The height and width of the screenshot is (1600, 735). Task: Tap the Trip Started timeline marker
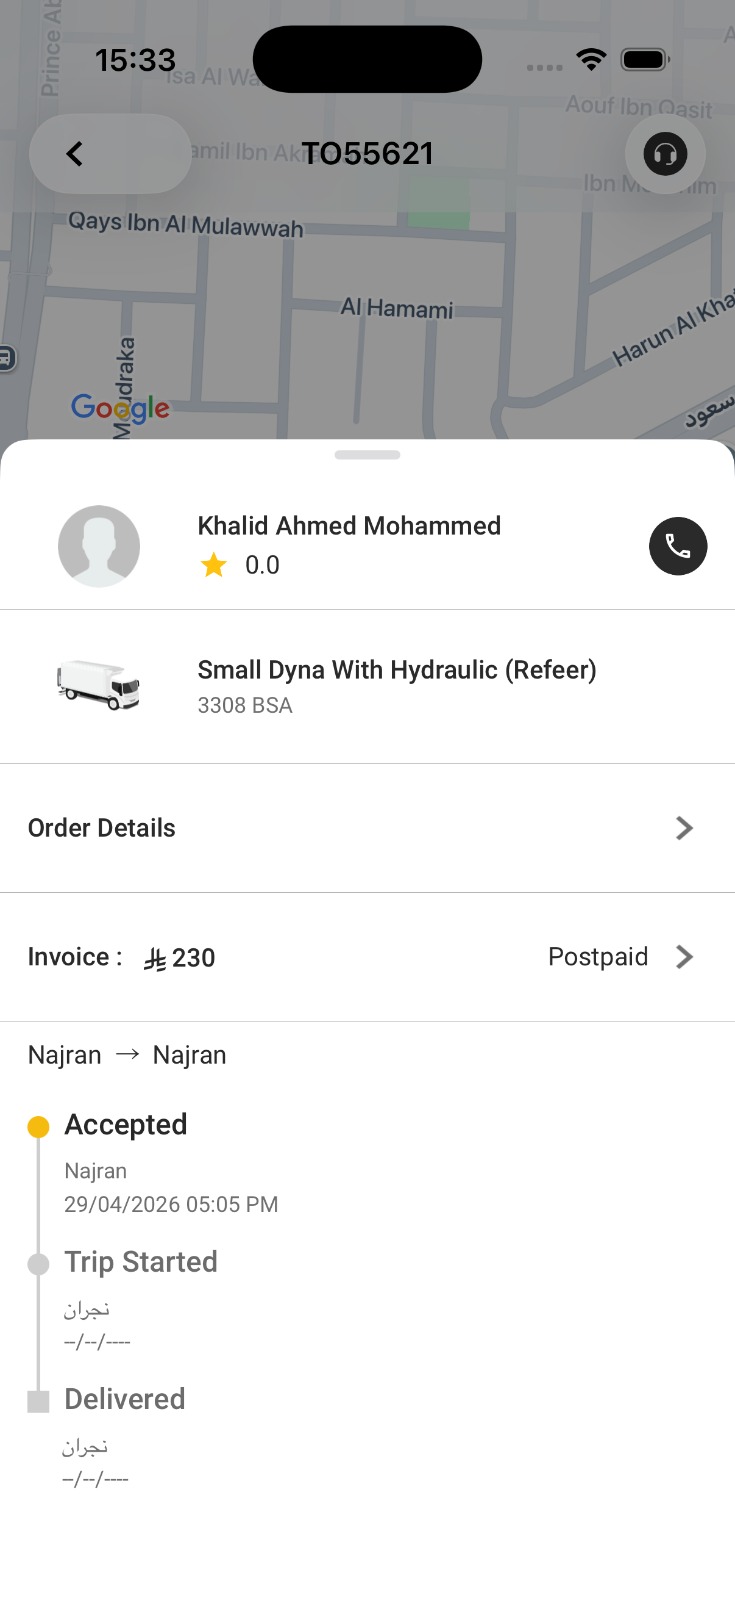[38, 1264]
